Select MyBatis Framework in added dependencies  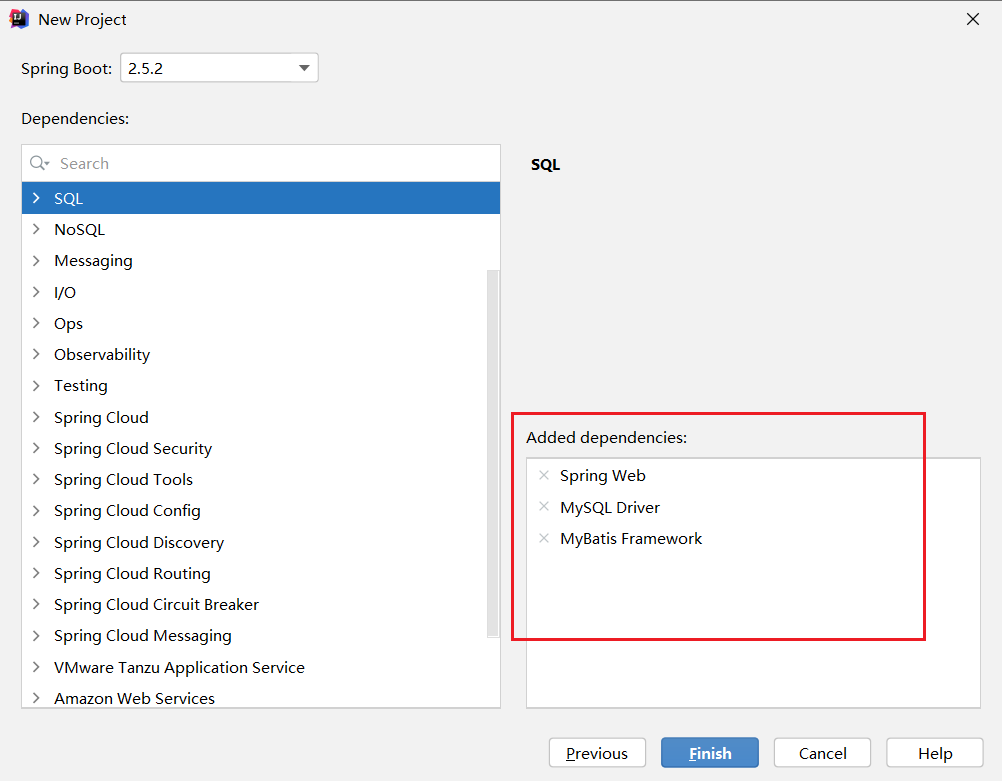click(x=631, y=539)
